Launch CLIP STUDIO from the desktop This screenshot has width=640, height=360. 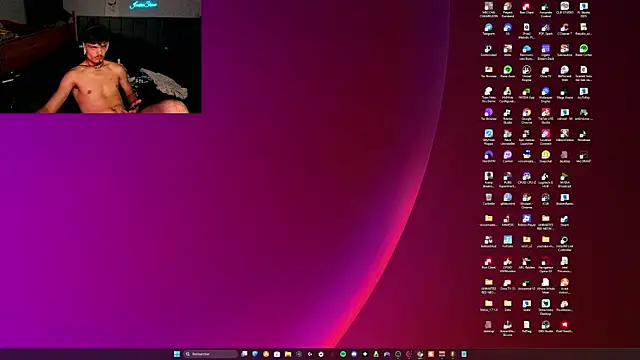564,8
